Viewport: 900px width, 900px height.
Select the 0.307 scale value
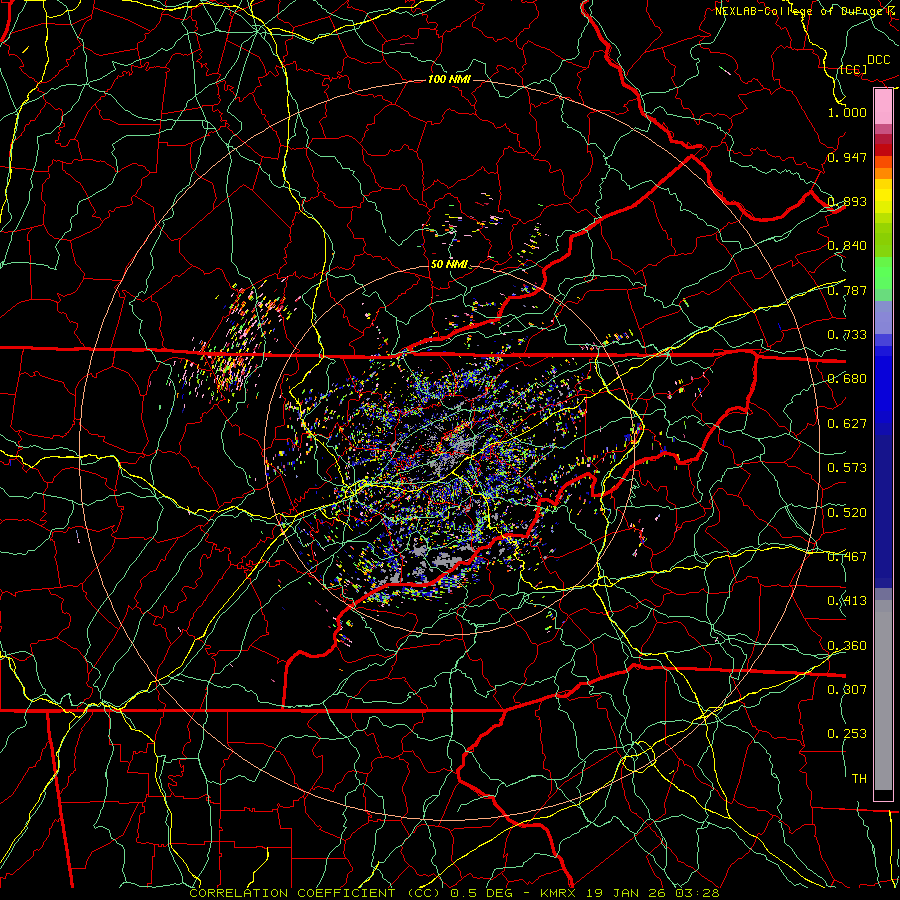click(847, 690)
